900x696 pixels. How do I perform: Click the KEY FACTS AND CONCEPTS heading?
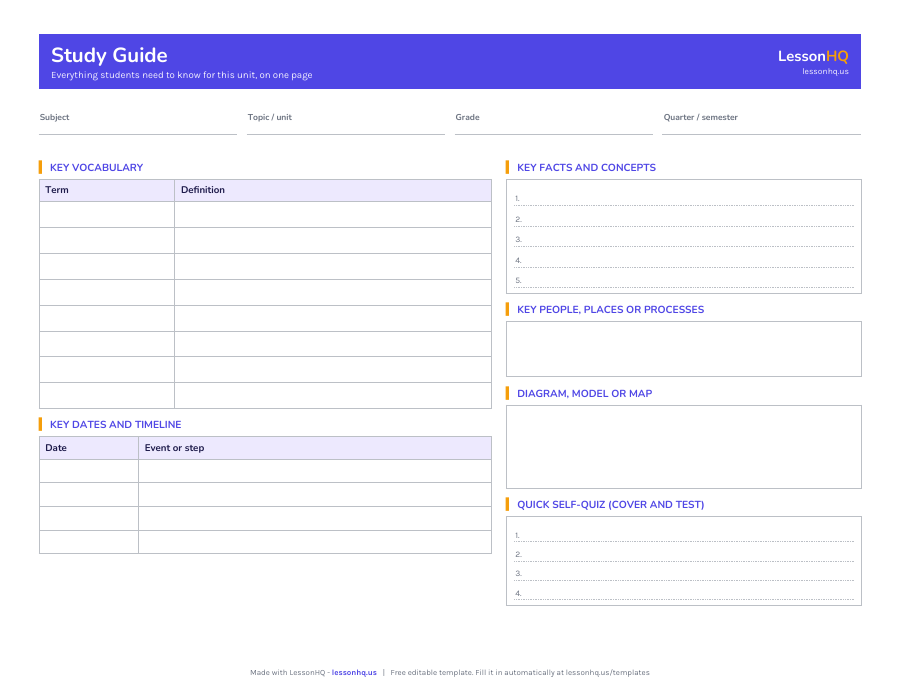586,168
